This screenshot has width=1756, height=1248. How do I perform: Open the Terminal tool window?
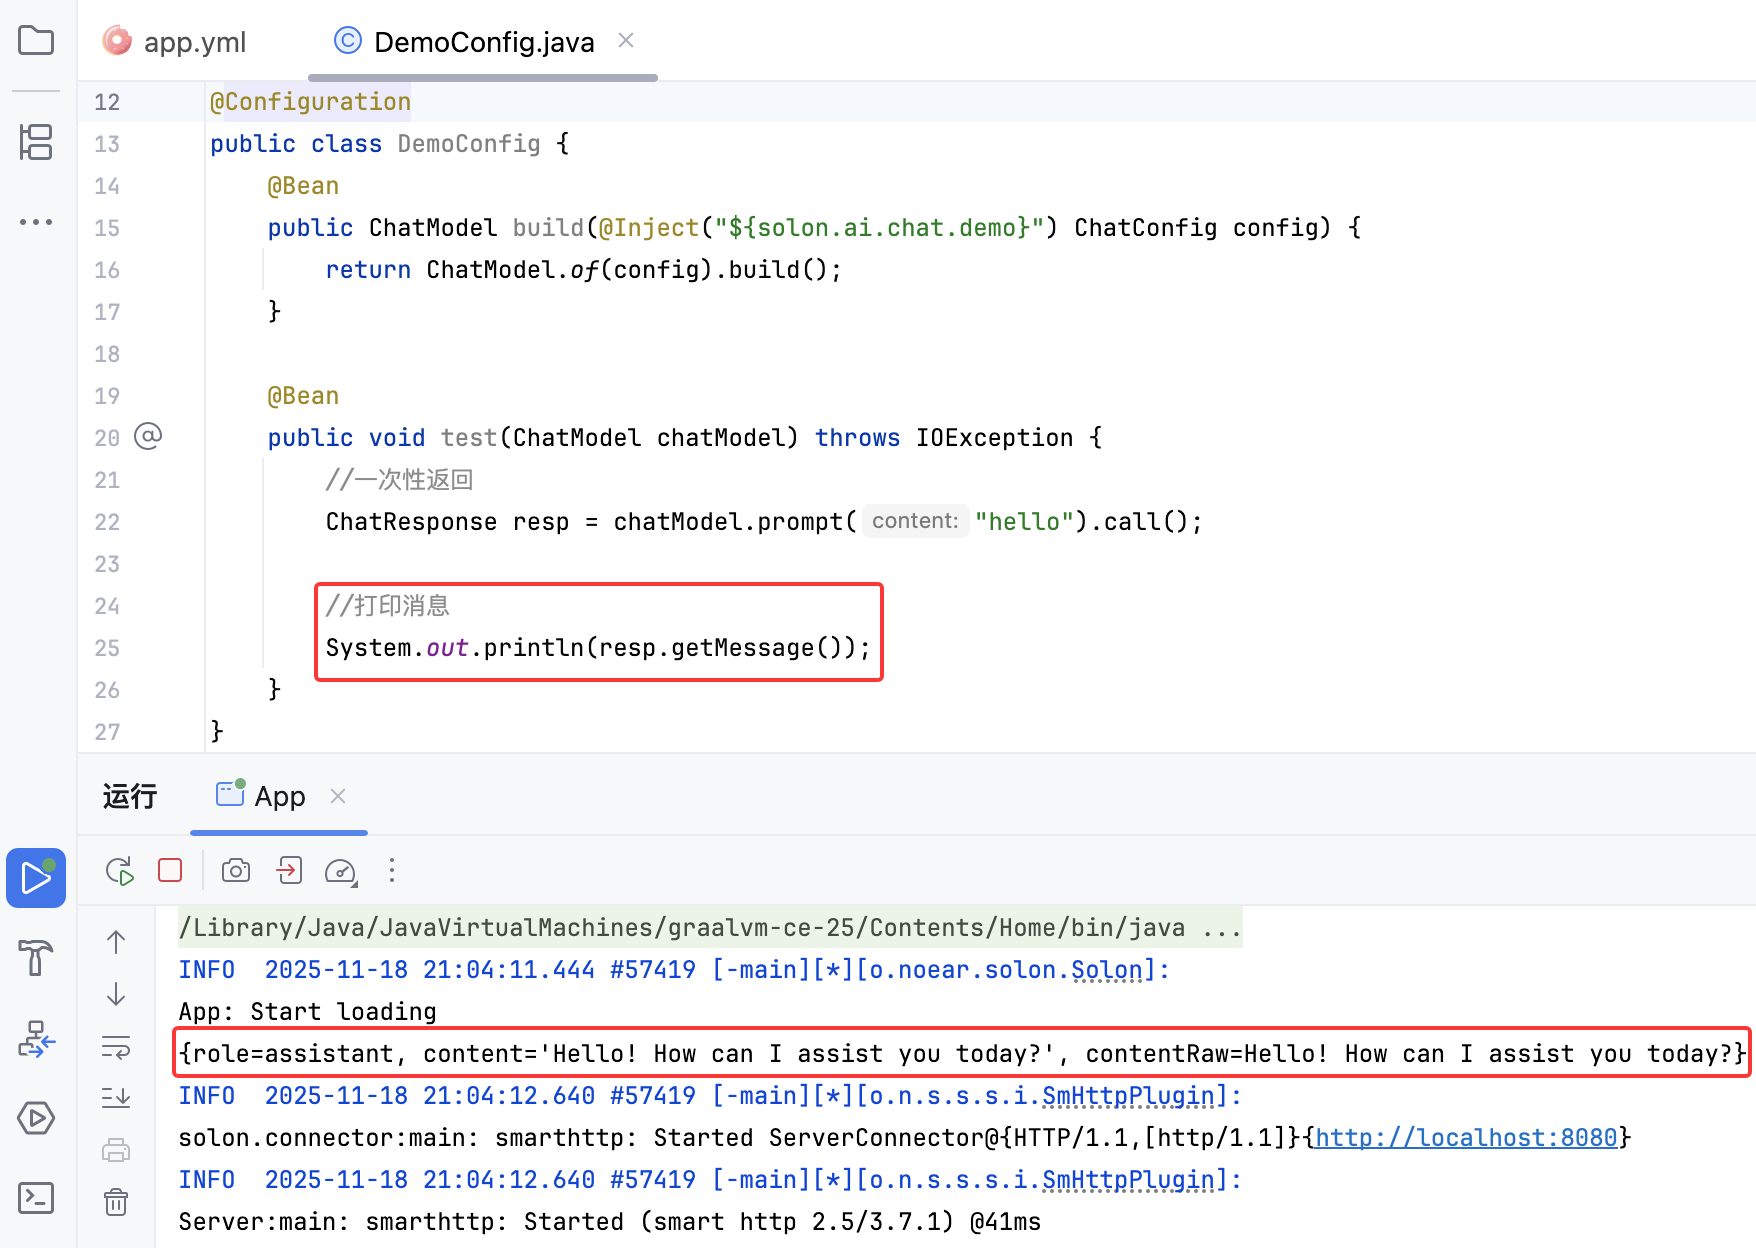click(36, 1197)
